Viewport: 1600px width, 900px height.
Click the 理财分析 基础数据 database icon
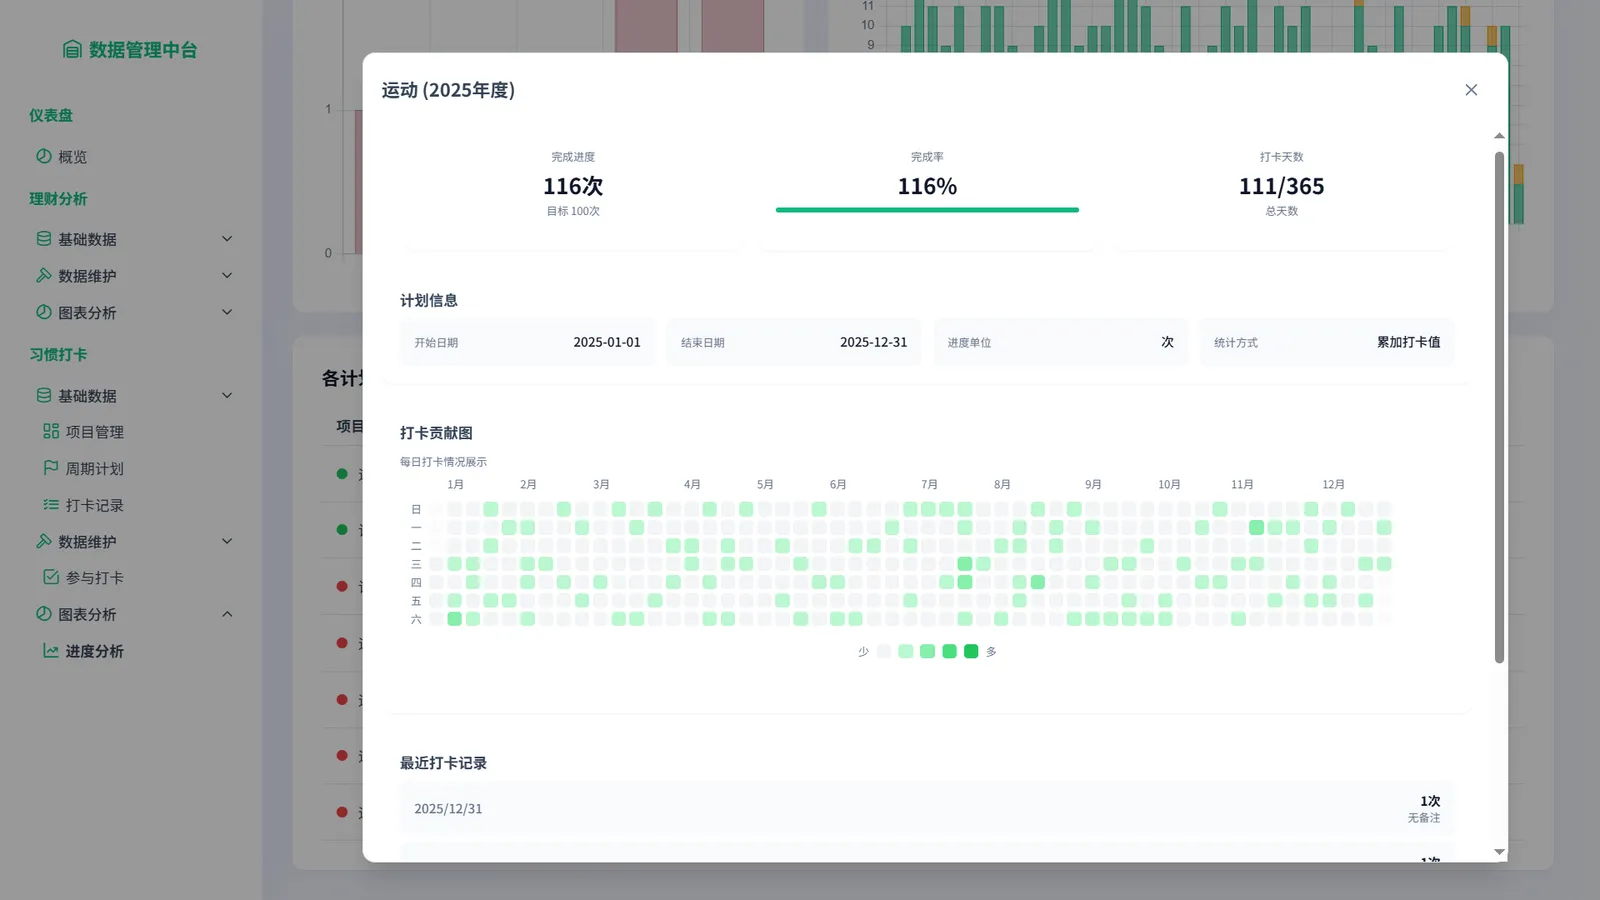(44, 239)
